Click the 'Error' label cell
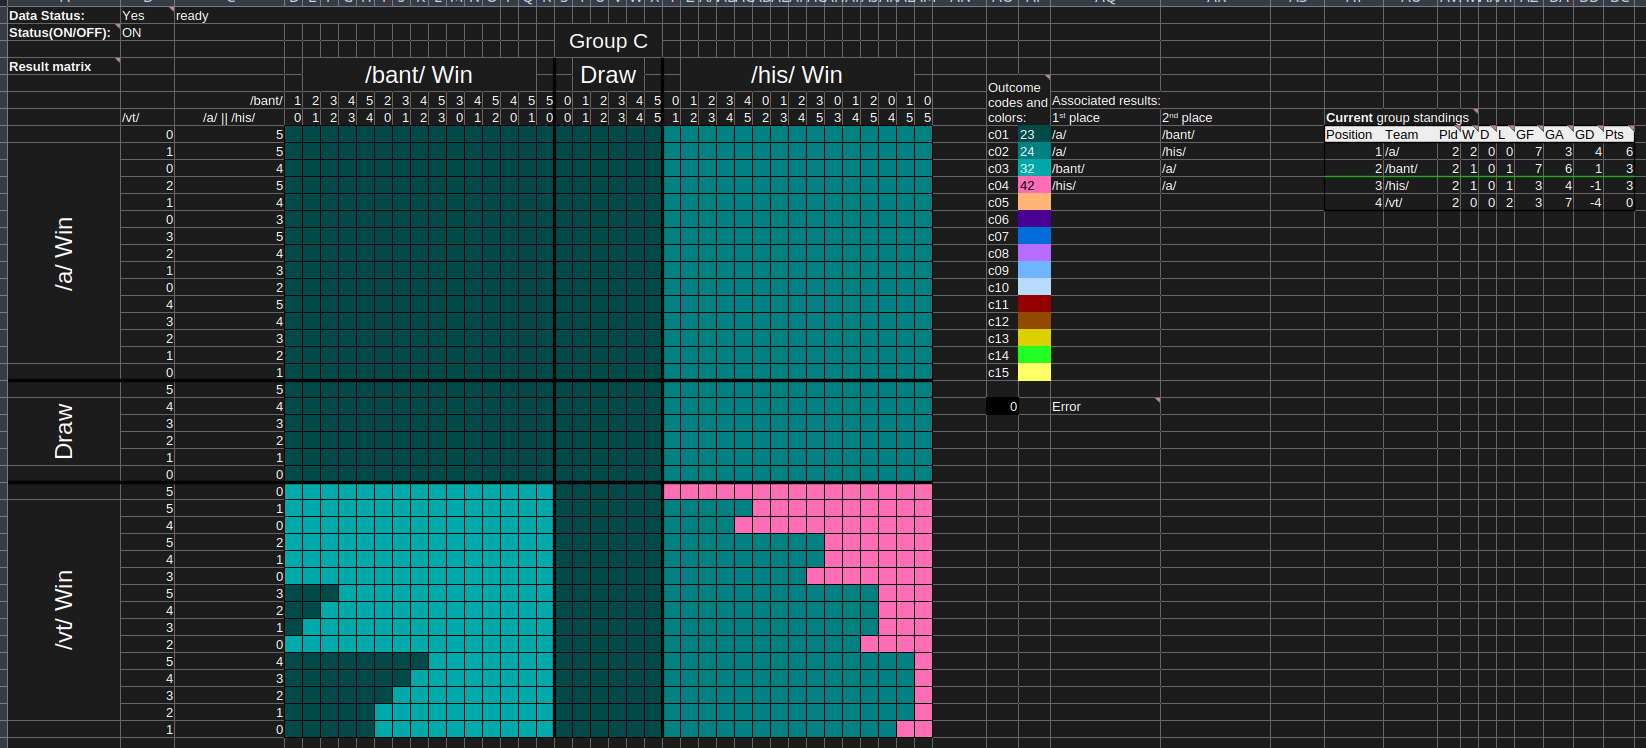The height and width of the screenshot is (748, 1646). point(1105,407)
